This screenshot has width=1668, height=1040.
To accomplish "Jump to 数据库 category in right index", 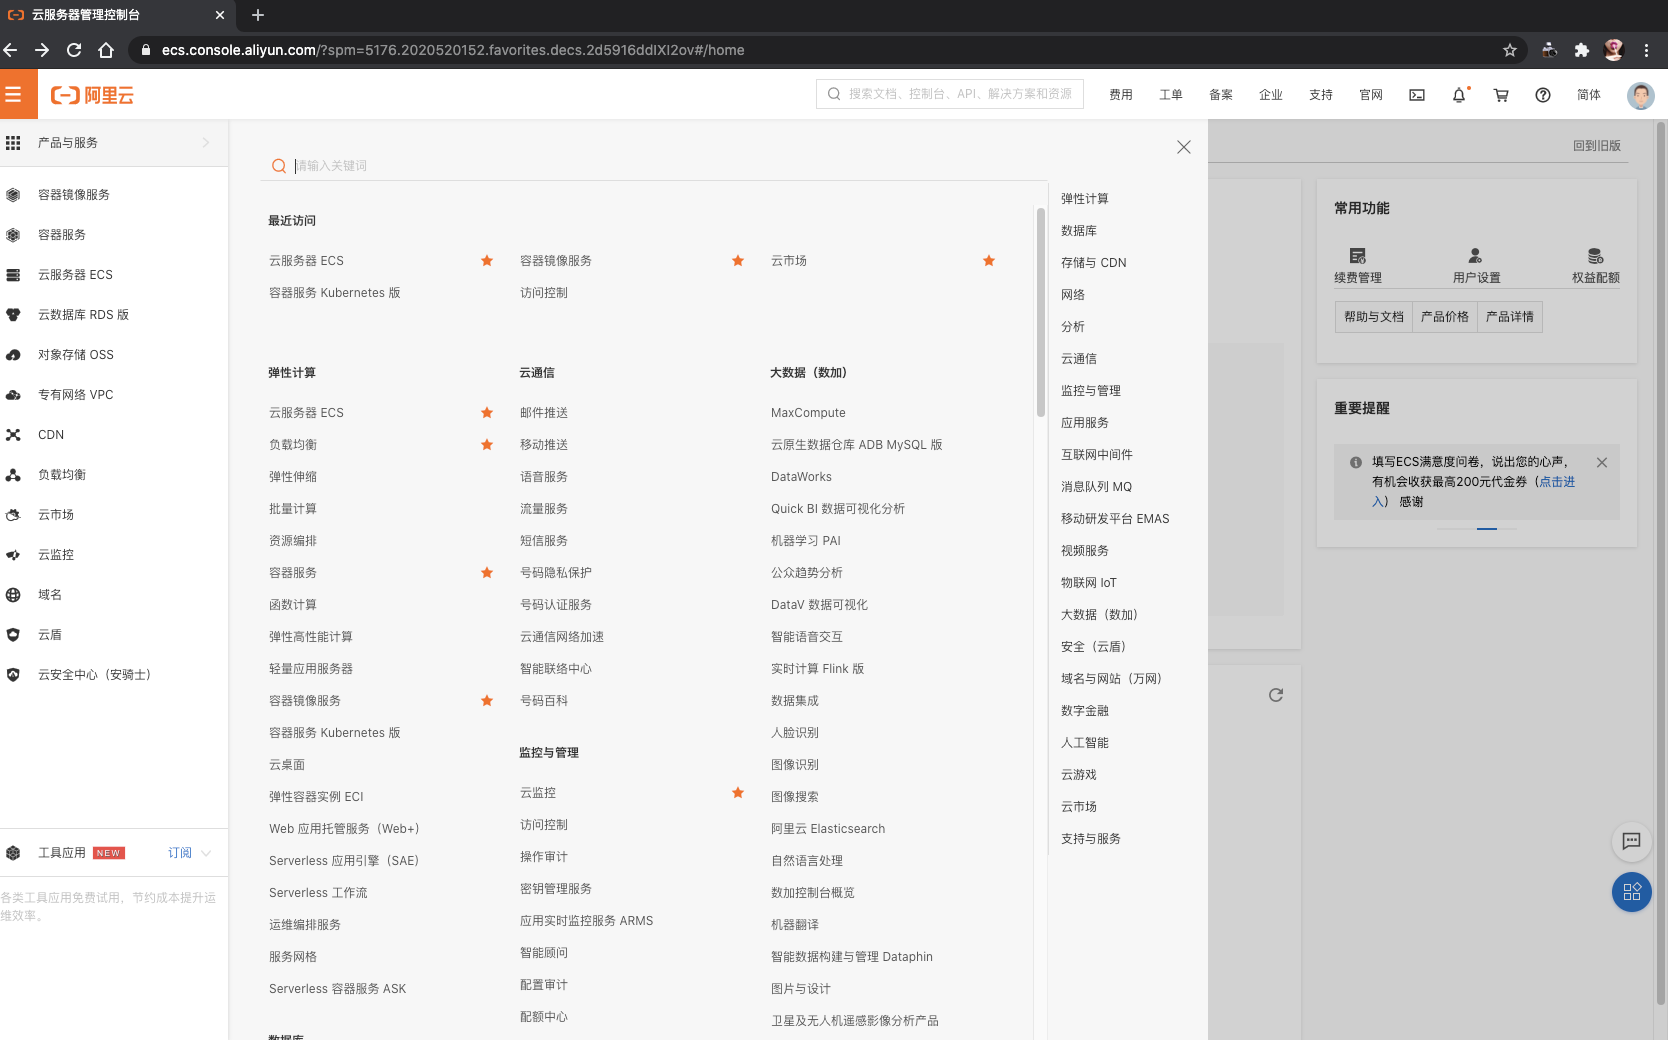I will 1079,231.
